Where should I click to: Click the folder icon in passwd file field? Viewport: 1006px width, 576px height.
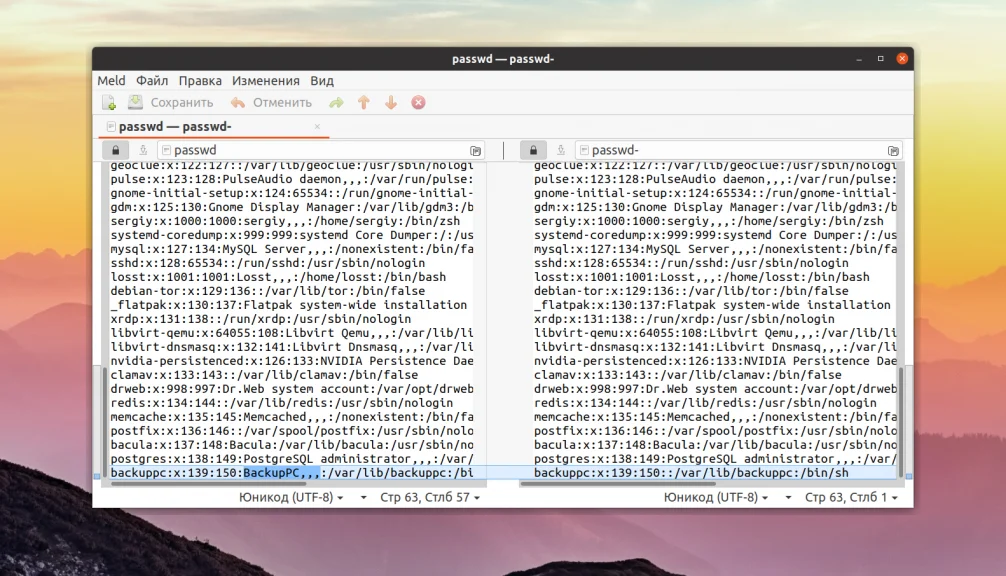tap(475, 151)
